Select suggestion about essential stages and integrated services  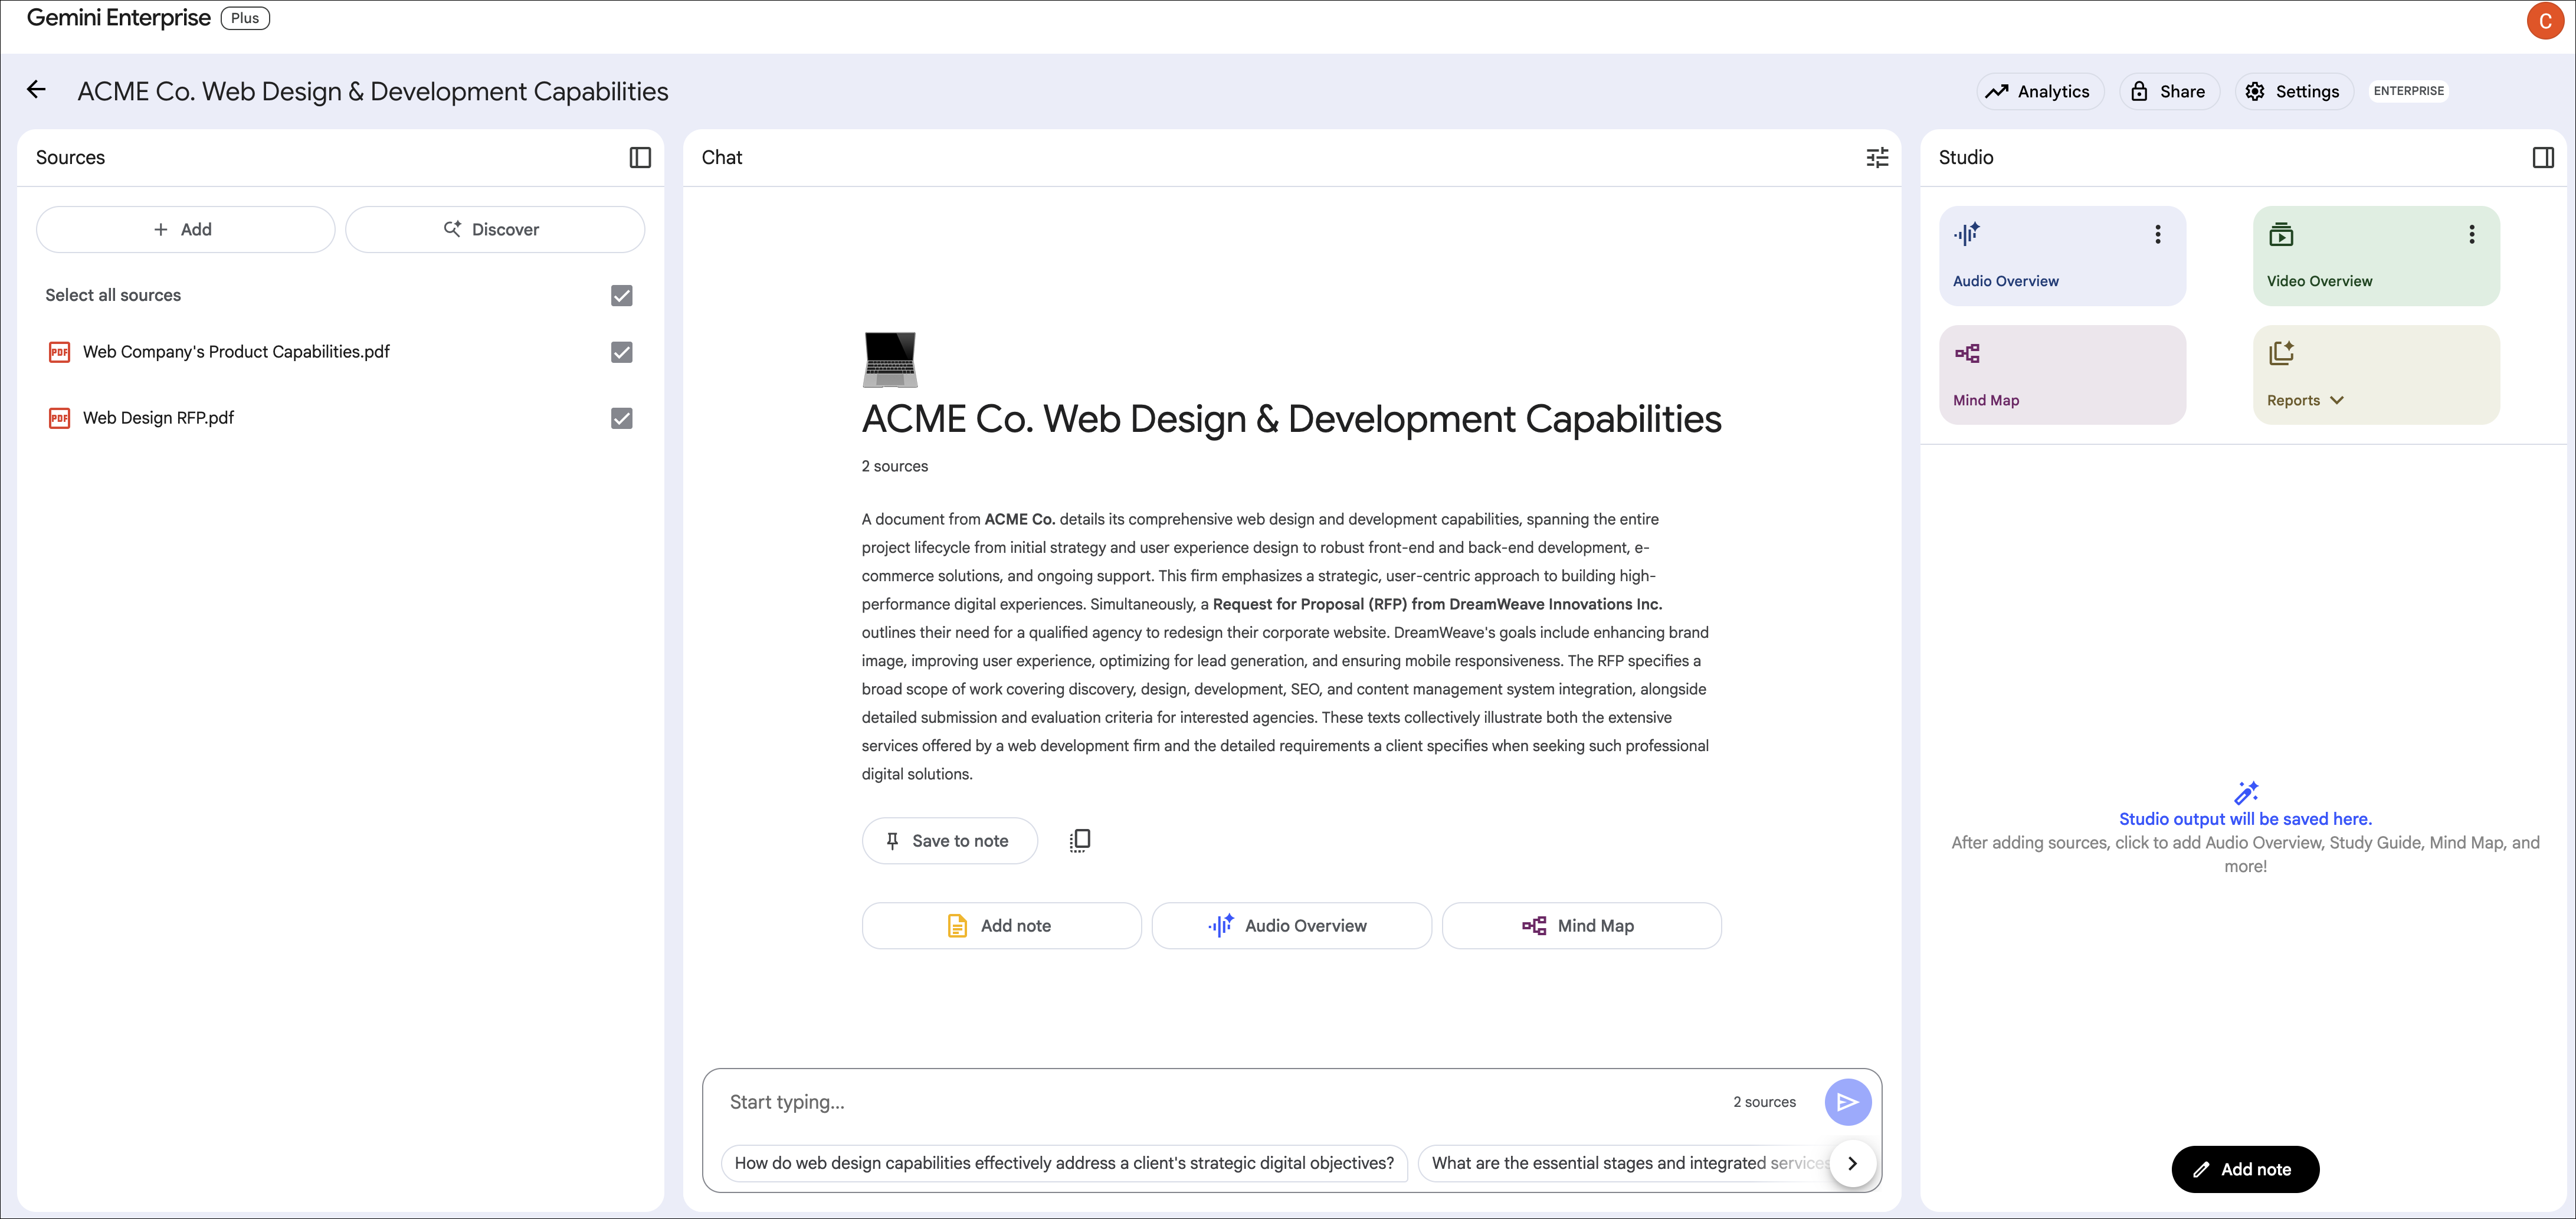click(1625, 1163)
